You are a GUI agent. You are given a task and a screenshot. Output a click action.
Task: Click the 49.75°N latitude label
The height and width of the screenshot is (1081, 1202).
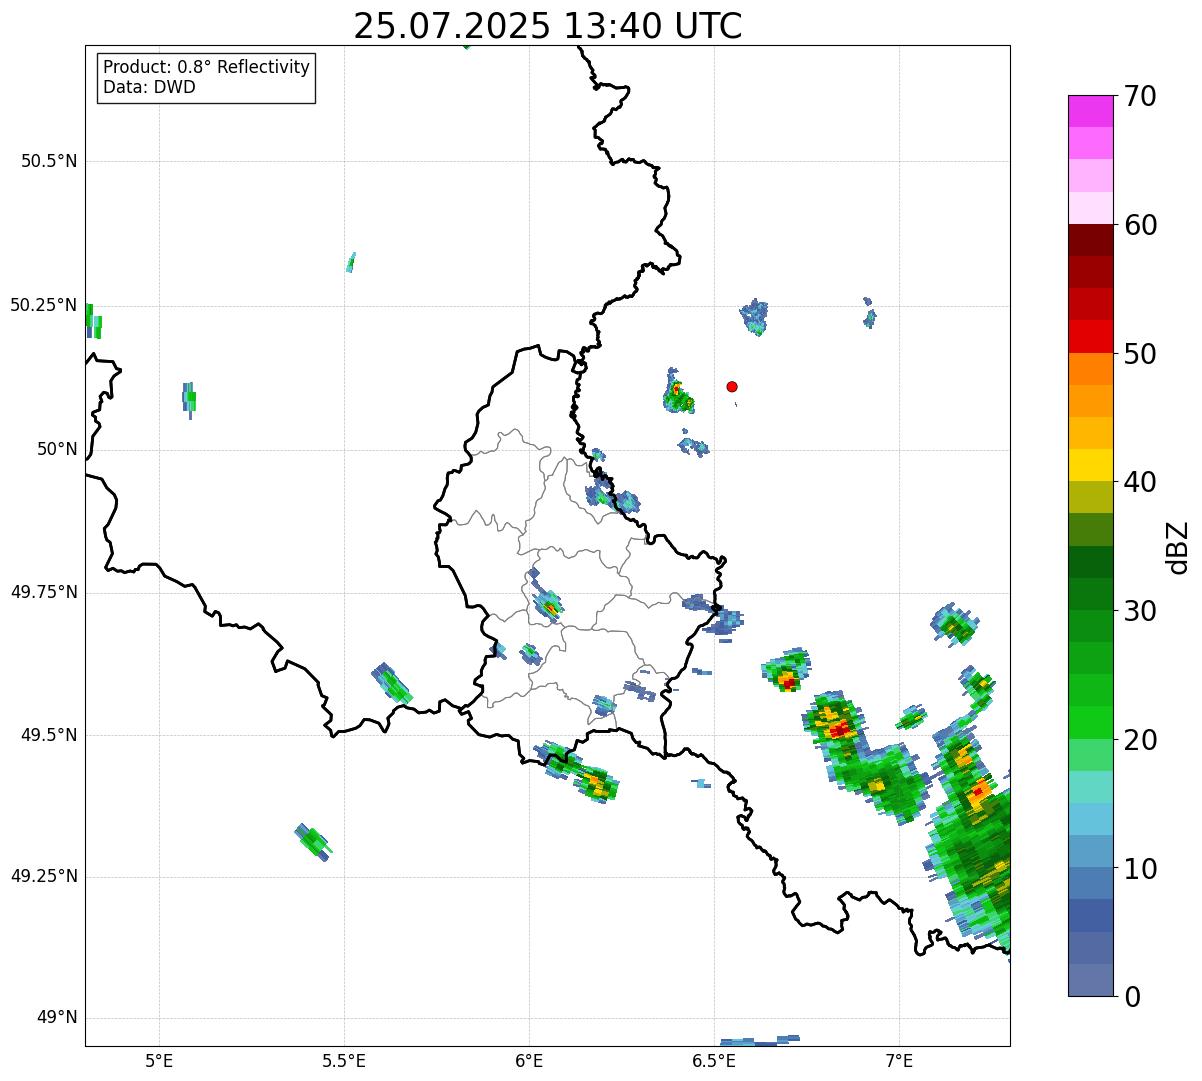[x=44, y=592]
